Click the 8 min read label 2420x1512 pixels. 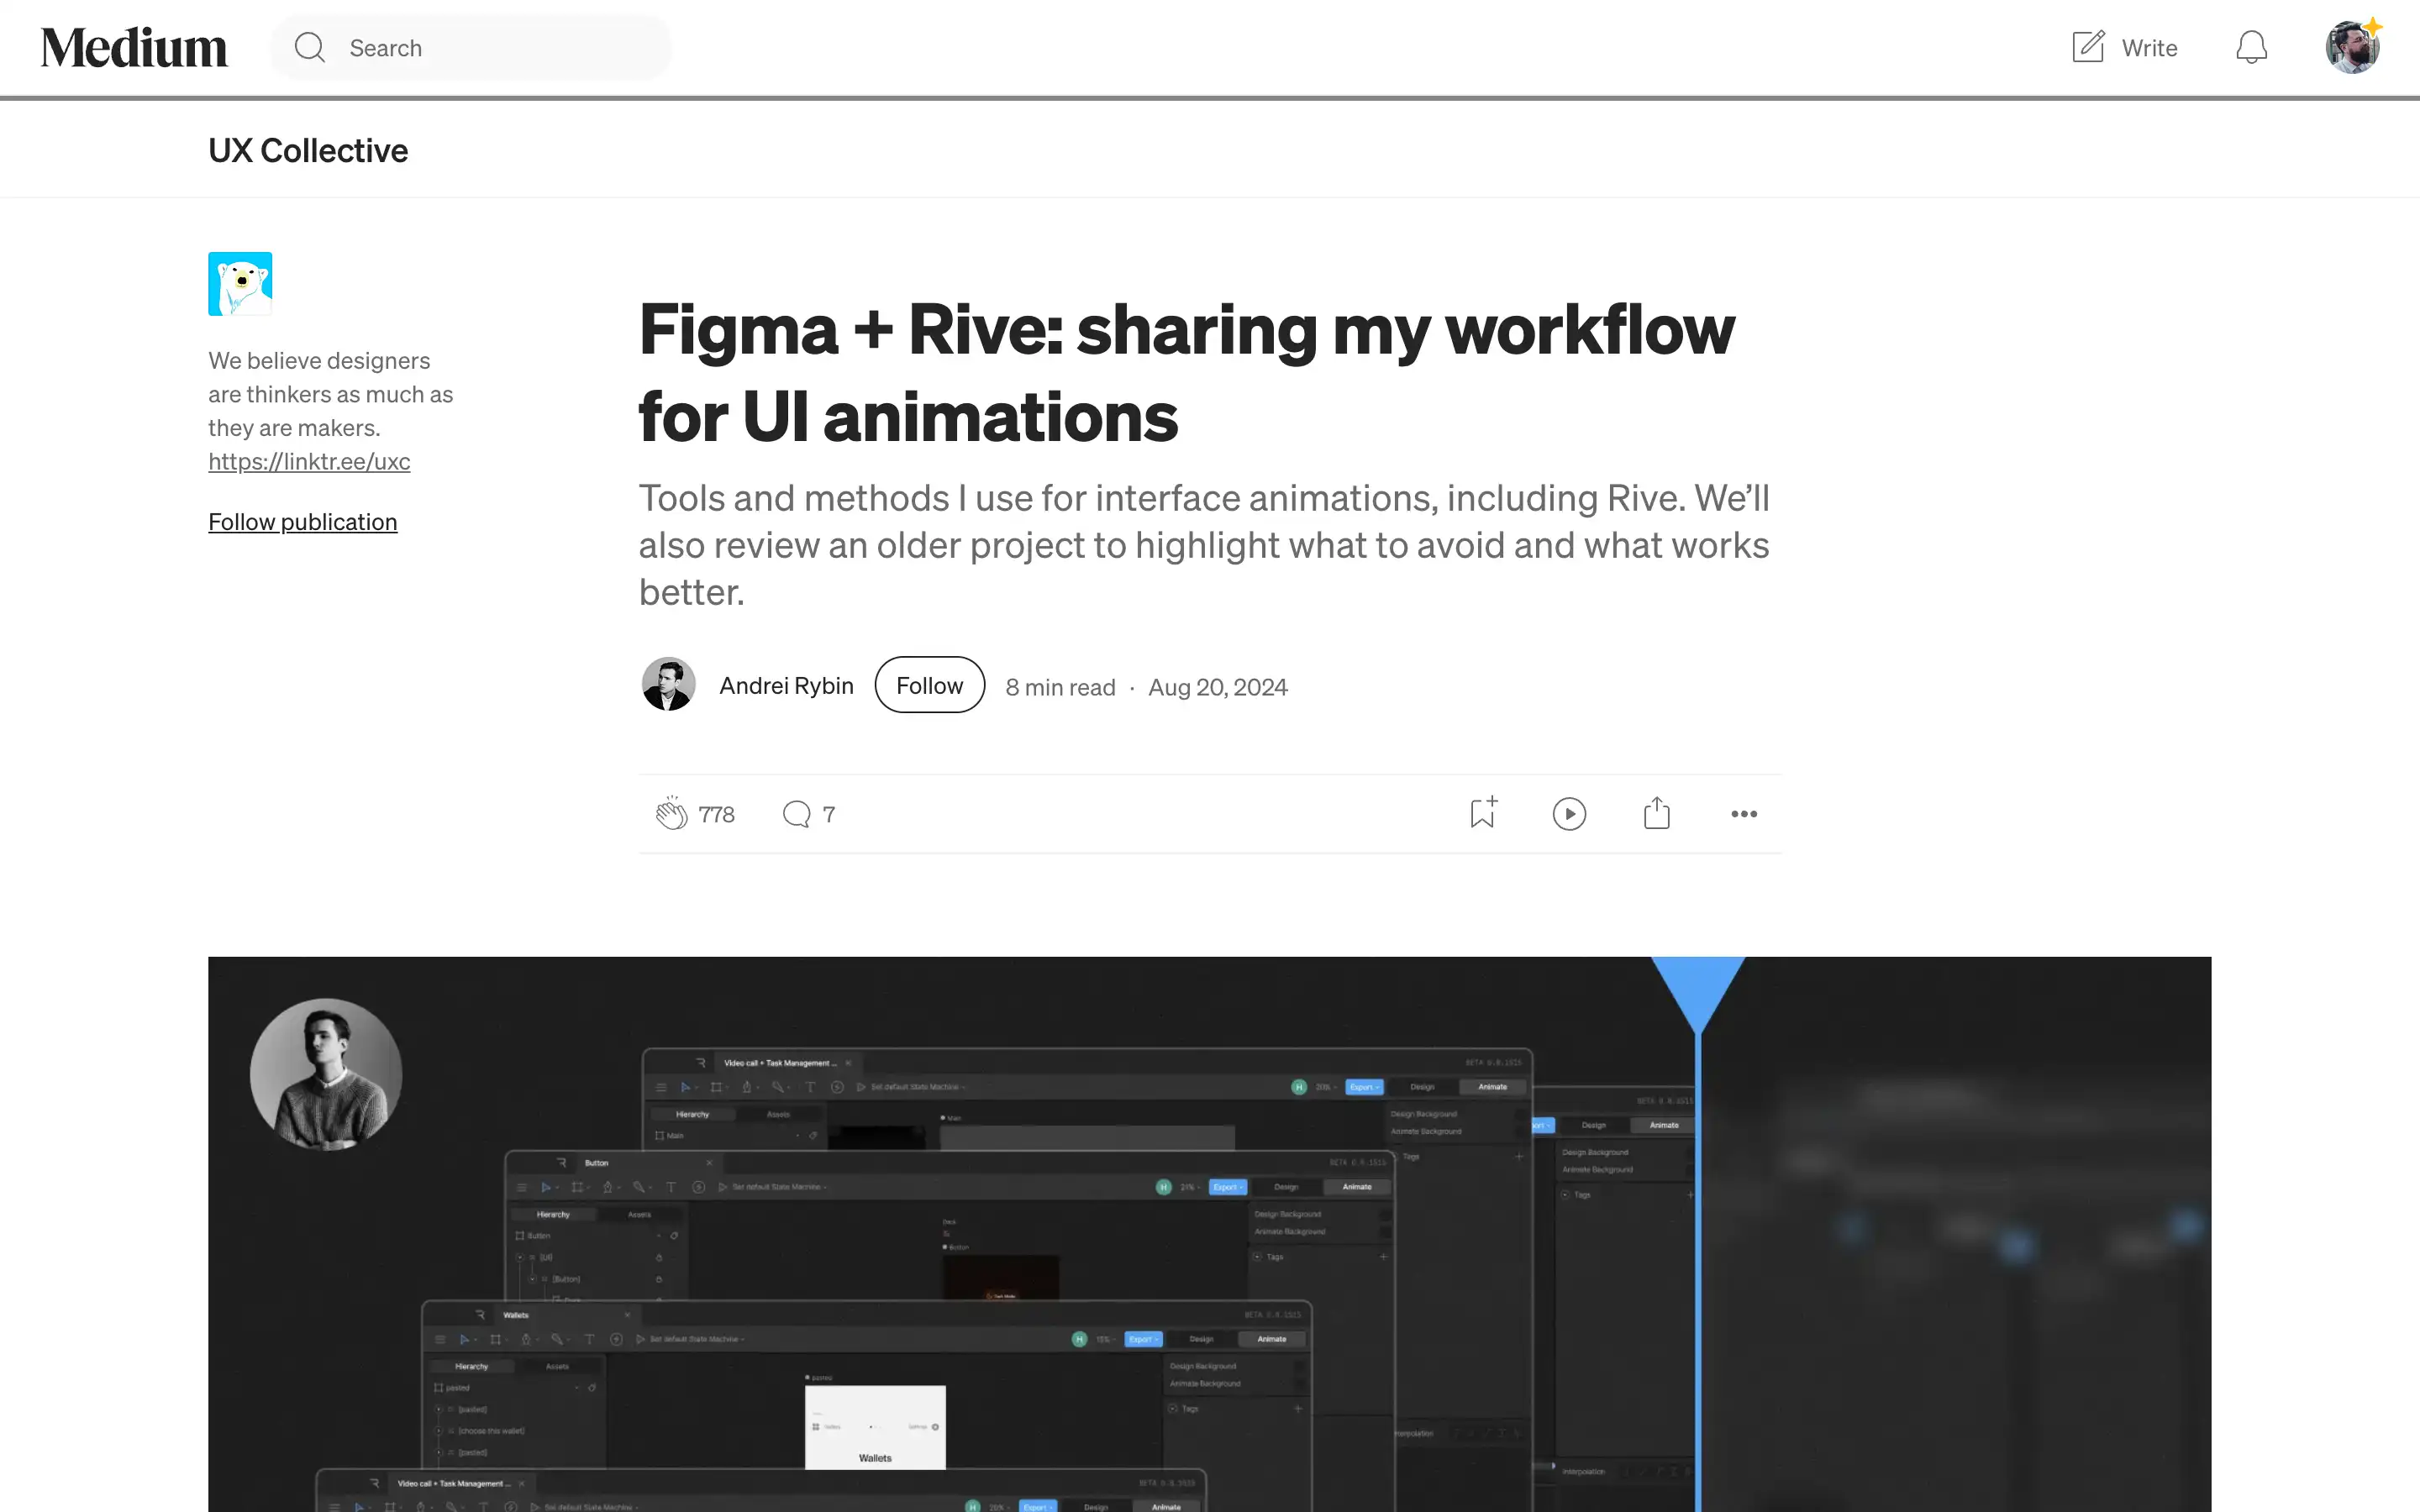tap(1060, 687)
